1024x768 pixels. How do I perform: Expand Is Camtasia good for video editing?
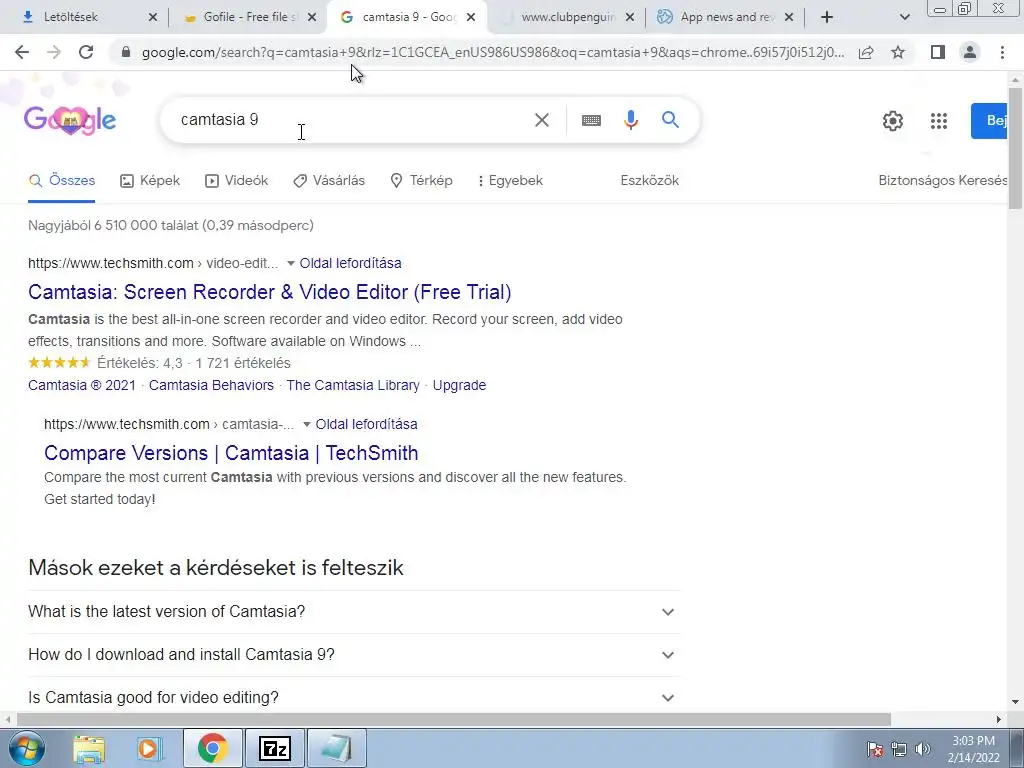[354, 697]
